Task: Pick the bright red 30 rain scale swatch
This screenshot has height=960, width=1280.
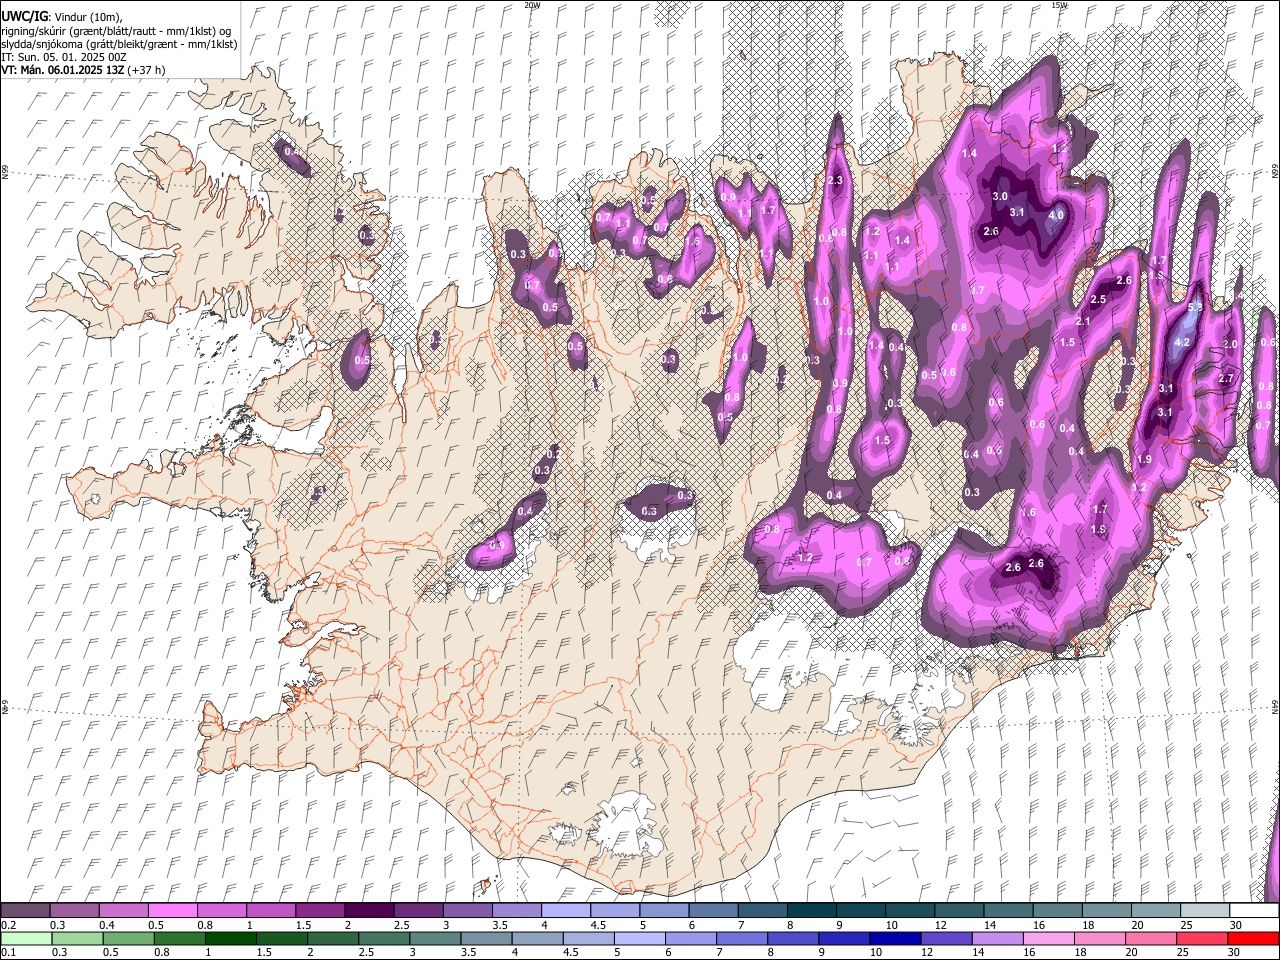Action: 1252,939
